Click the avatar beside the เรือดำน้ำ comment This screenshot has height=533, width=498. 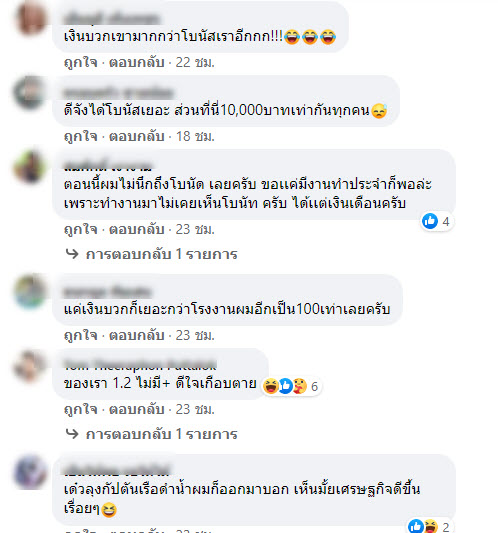(x=30, y=471)
